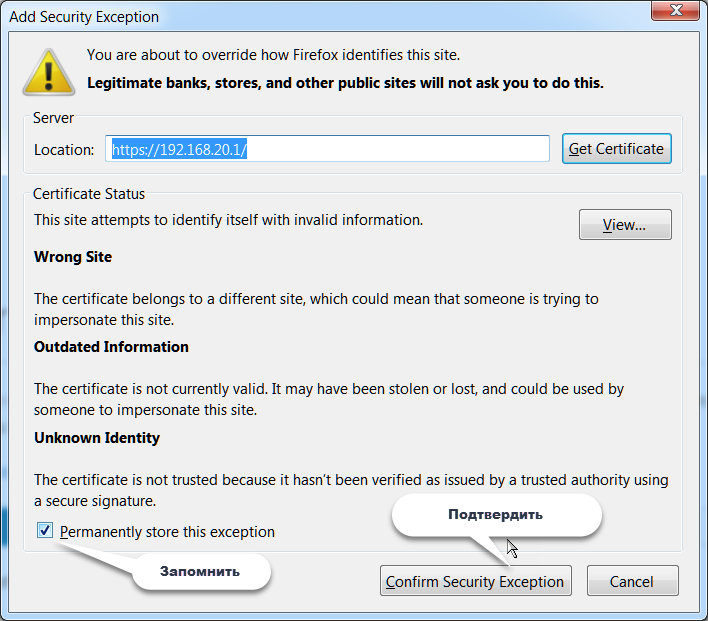Click the yellow warning triangle icon

tap(48, 71)
